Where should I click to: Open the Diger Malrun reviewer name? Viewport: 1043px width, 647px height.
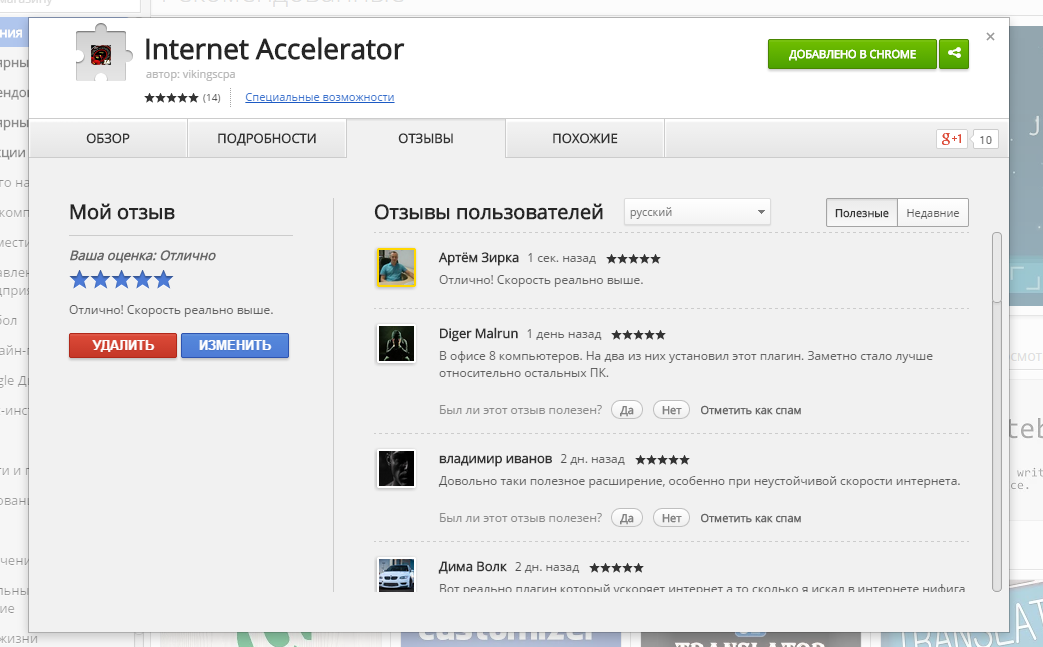click(x=478, y=334)
